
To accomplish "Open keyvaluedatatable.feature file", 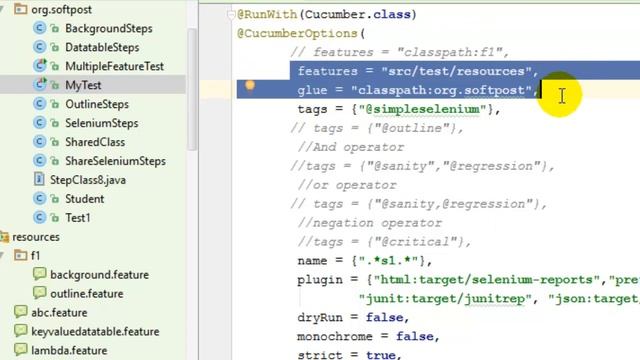I will click(95, 332).
